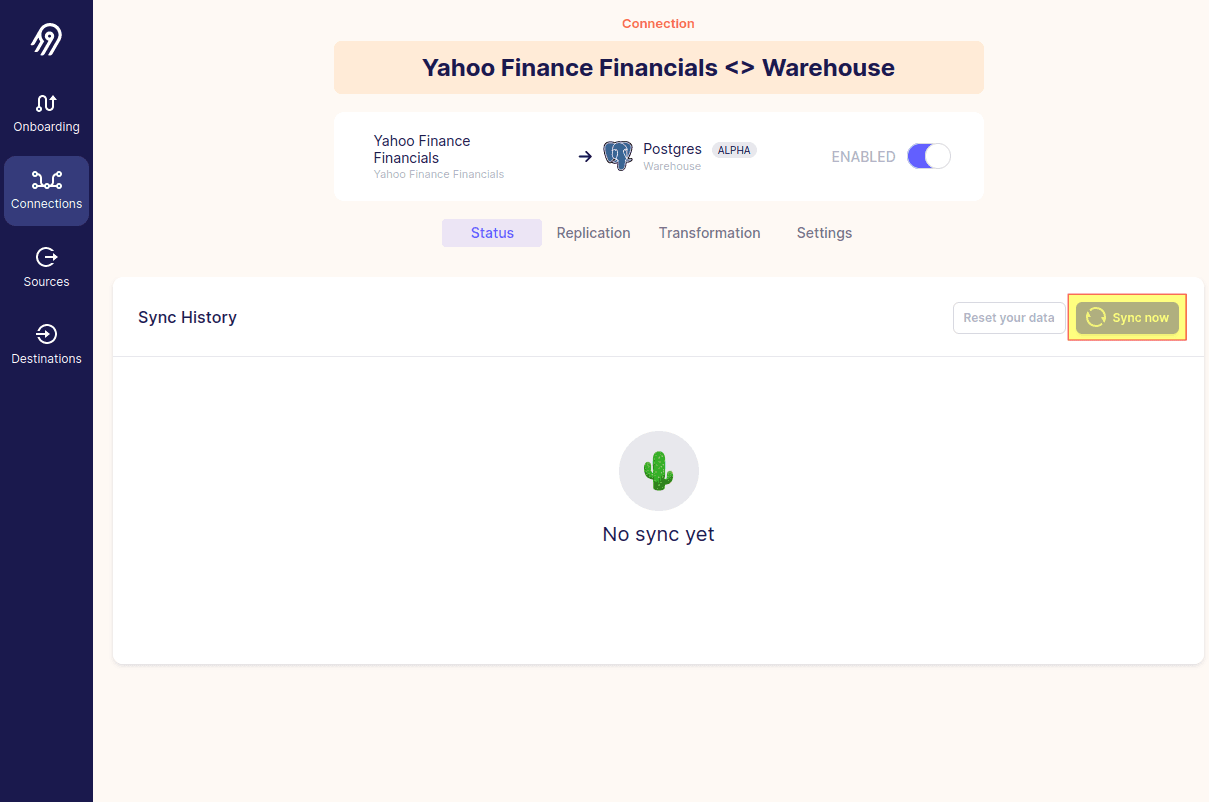
Task: Click the arrow between source and destination
Action: pos(585,157)
